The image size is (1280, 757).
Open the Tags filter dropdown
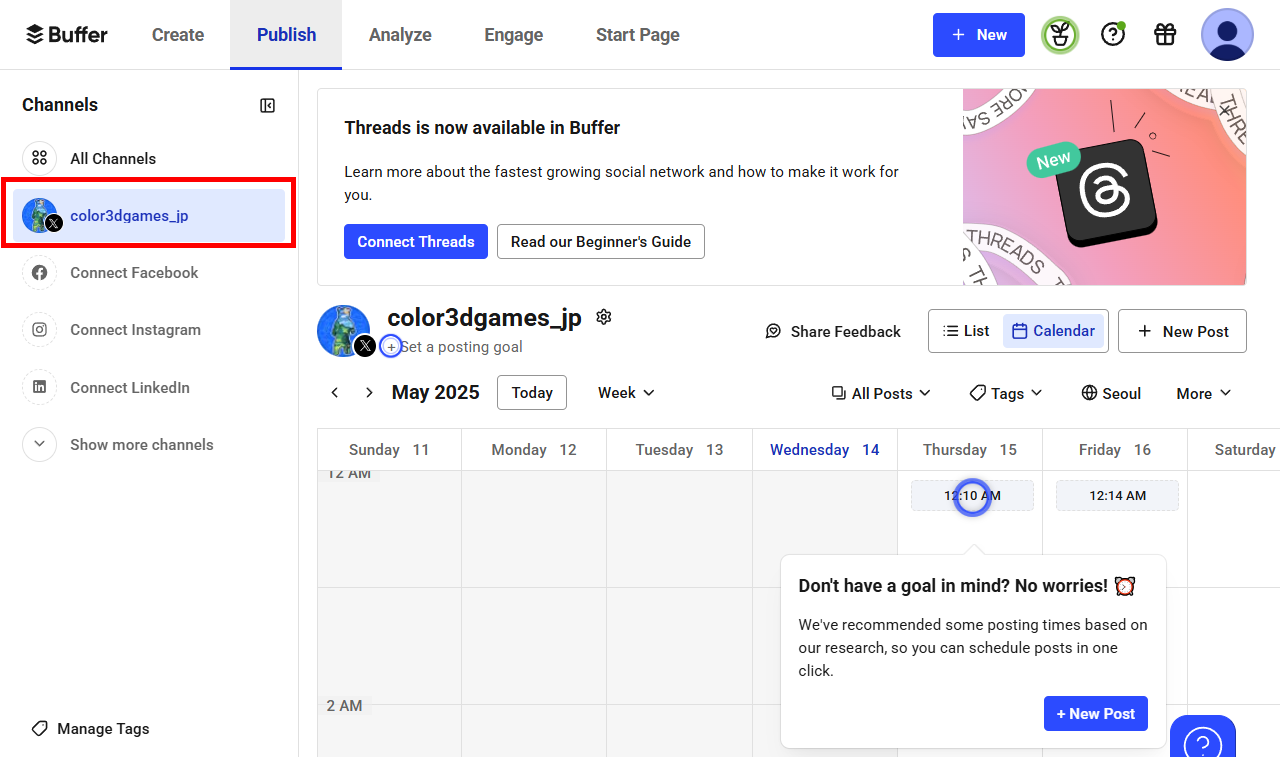coord(1006,393)
